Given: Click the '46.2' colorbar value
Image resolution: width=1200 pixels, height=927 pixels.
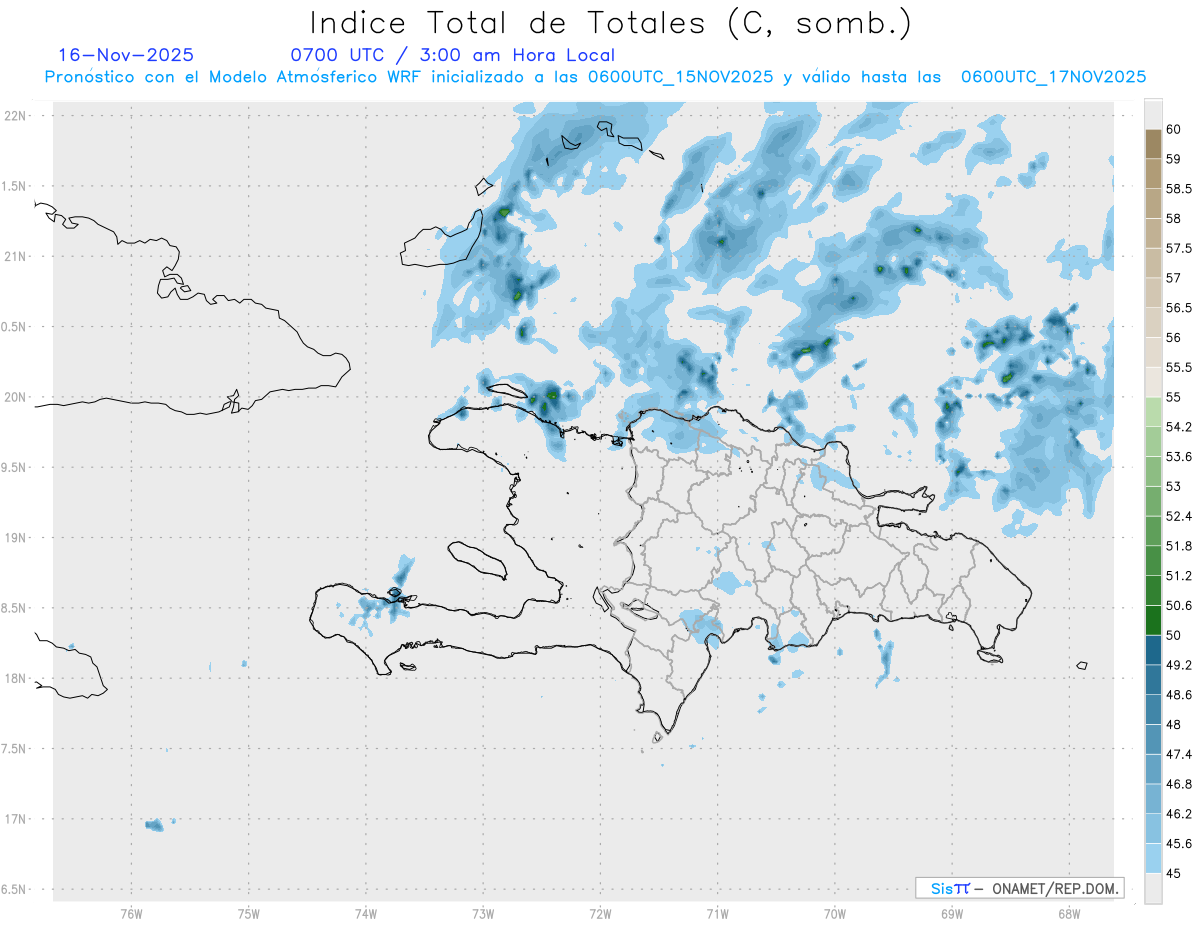Looking at the screenshot, I should click(x=1179, y=814).
